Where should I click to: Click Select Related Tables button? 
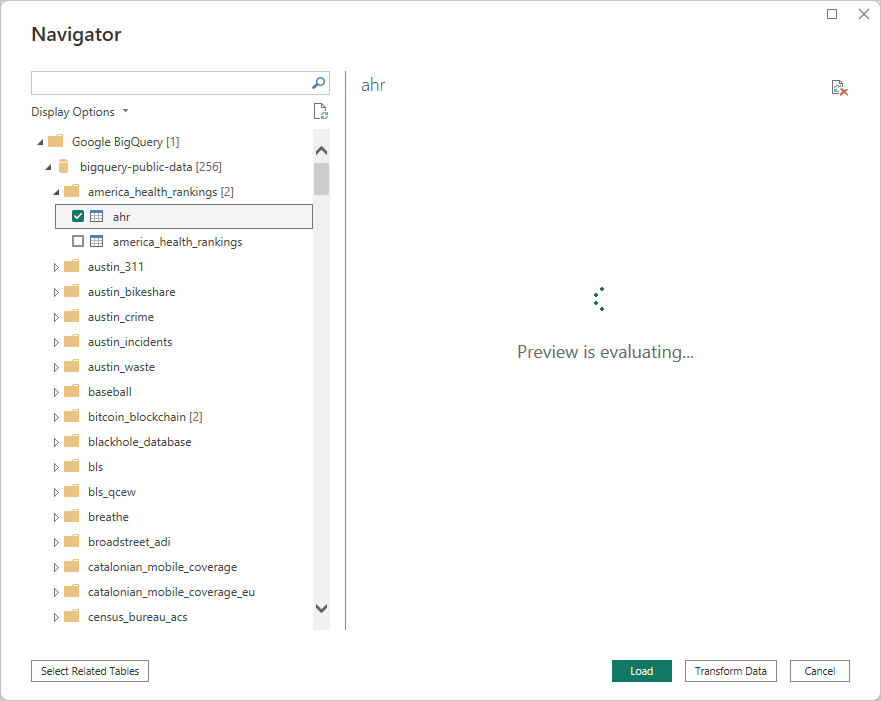pyautogui.click(x=90, y=671)
